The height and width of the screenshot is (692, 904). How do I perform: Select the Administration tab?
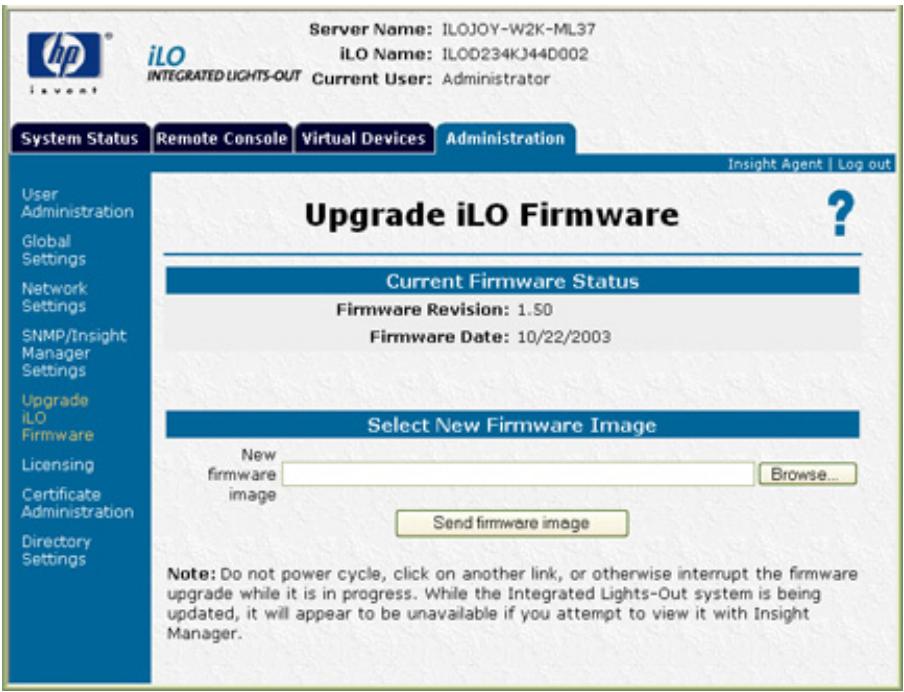point(506,138)
